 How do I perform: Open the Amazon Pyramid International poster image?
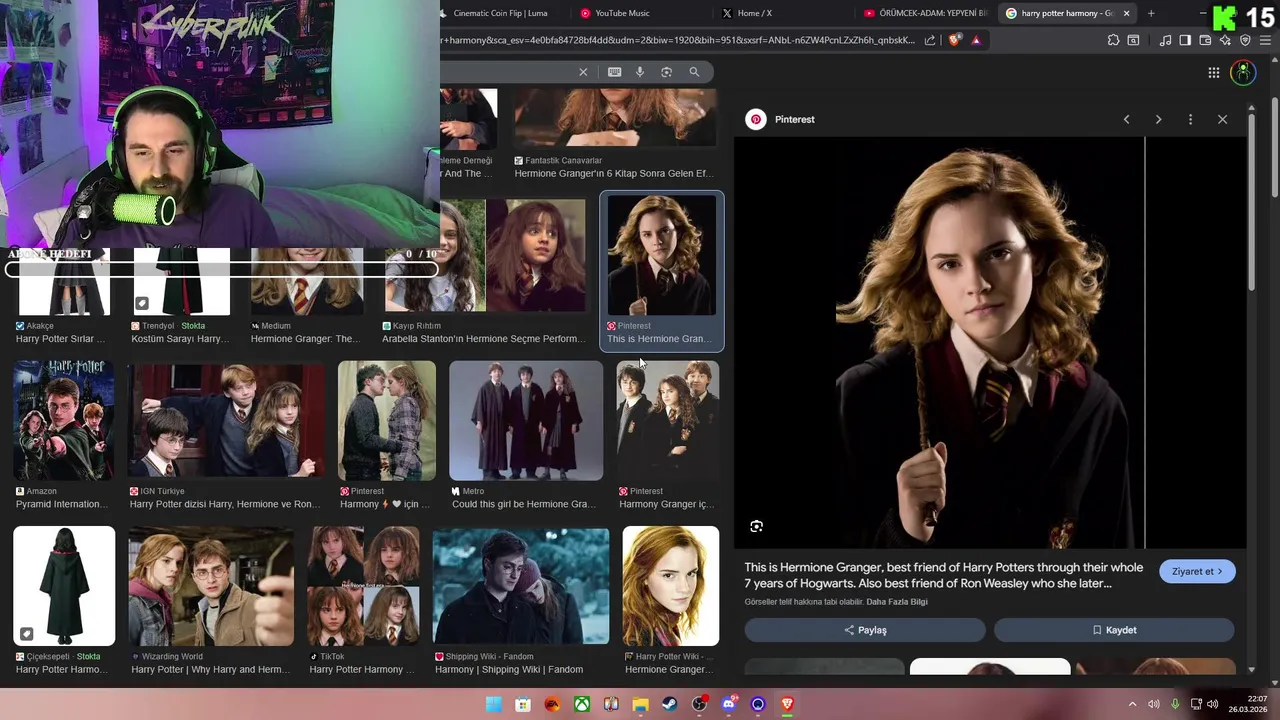click(x=64, y=421)
